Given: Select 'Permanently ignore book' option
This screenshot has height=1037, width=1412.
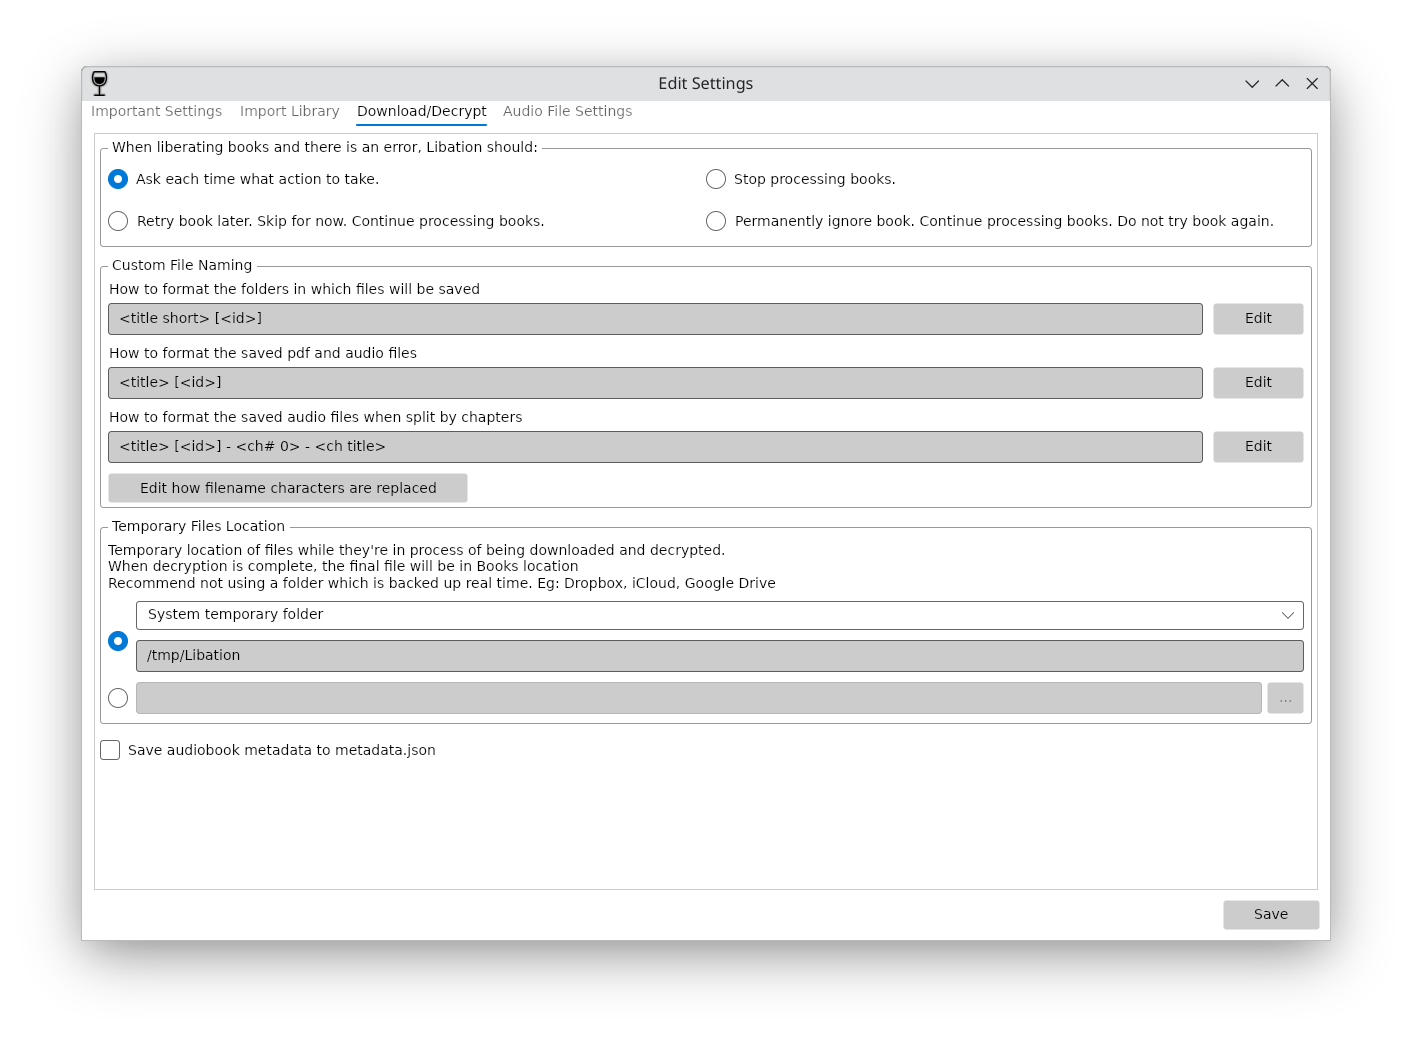Looking at the screenshot, I should 716,221.
